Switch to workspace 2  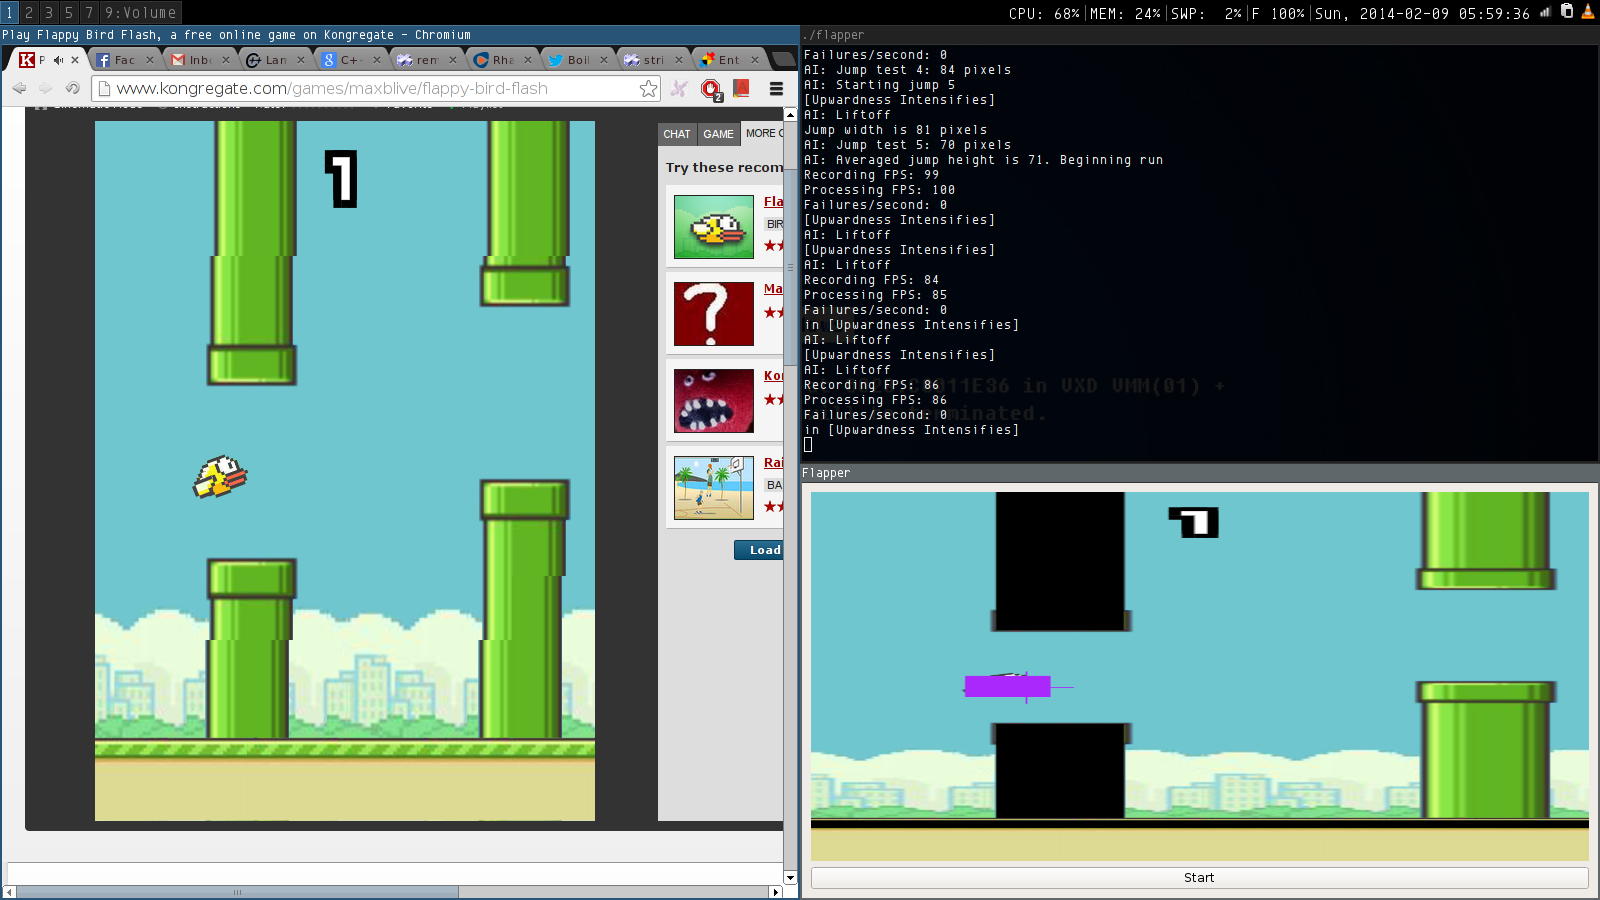pos(29,13)
